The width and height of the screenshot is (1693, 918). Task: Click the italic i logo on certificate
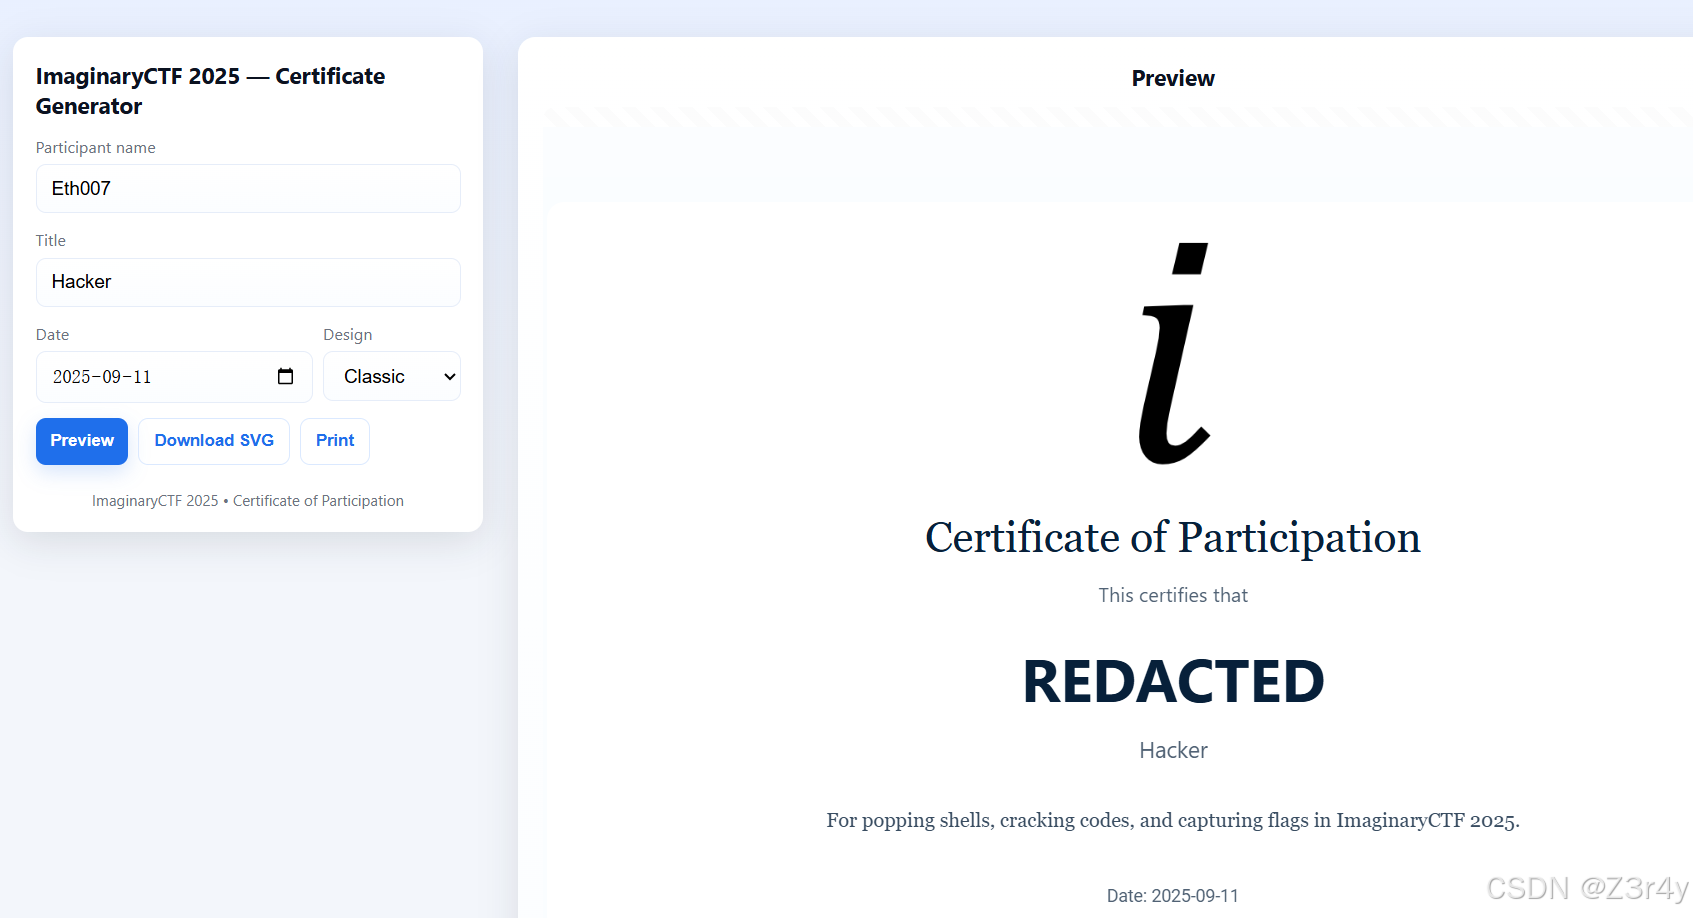[1174, 354]
